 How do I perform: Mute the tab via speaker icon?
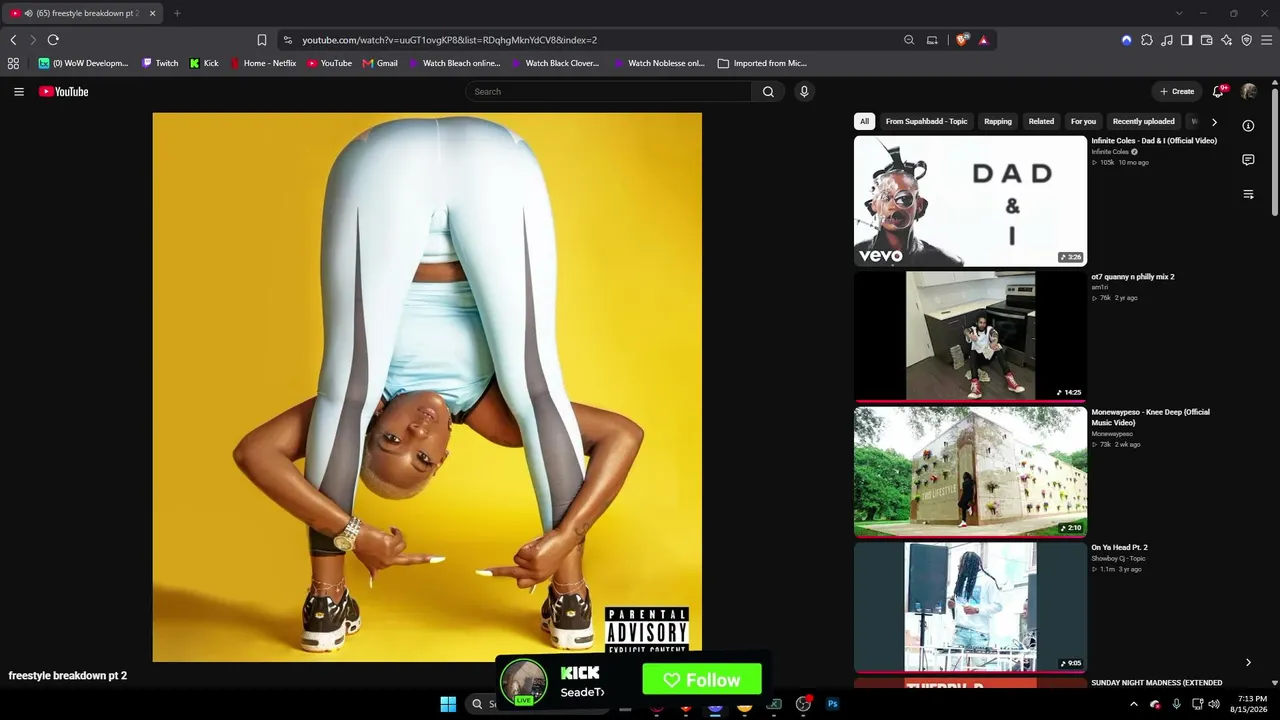click(28, 13)
